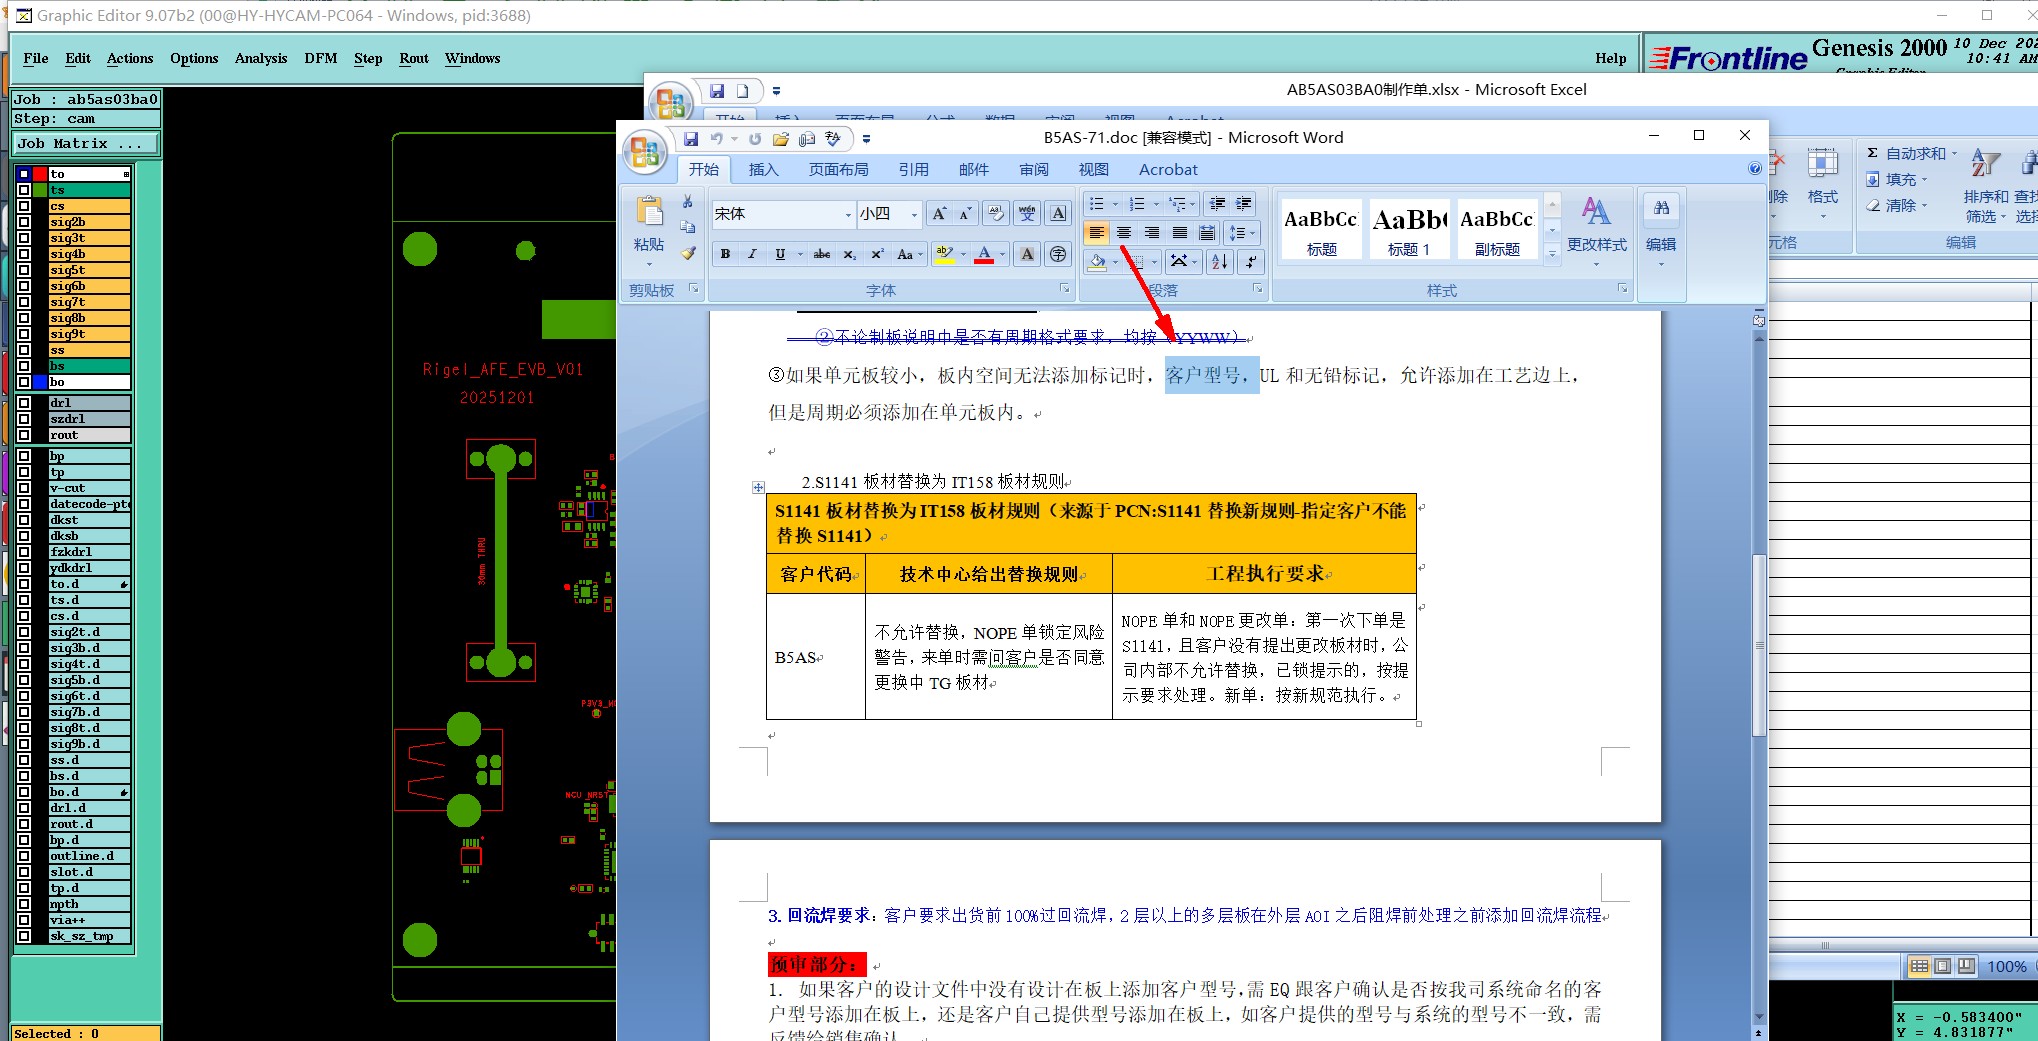Viewport: 2038px width, 1041px height.
Task: Click the Copy icon under the scissors
Action: pos(688,227)
